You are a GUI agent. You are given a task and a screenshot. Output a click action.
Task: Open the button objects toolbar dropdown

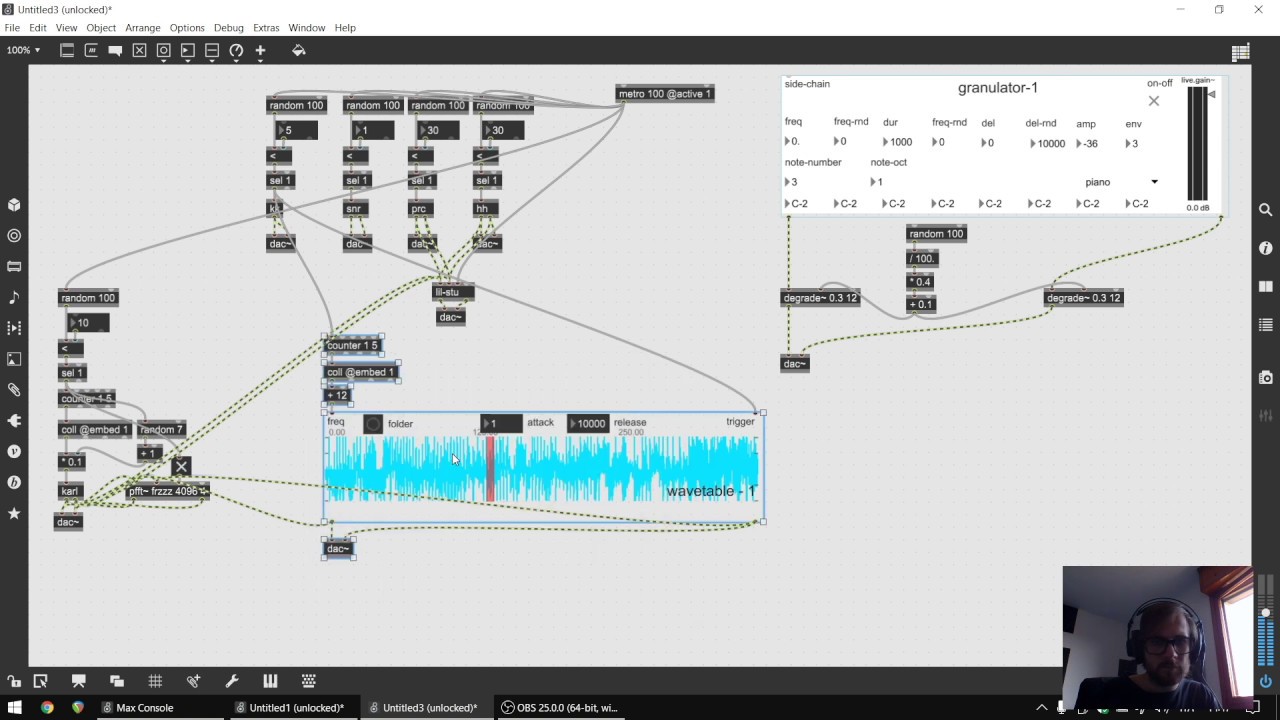(x=163, y=51)
